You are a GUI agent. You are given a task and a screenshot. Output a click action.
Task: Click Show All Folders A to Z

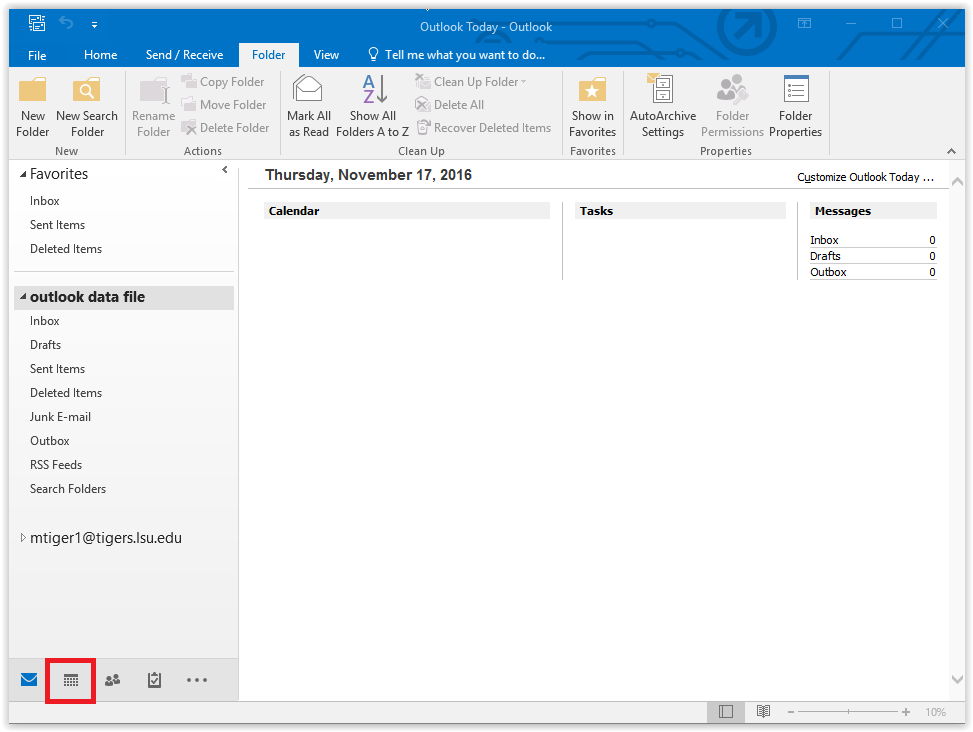tap(372, 107)
